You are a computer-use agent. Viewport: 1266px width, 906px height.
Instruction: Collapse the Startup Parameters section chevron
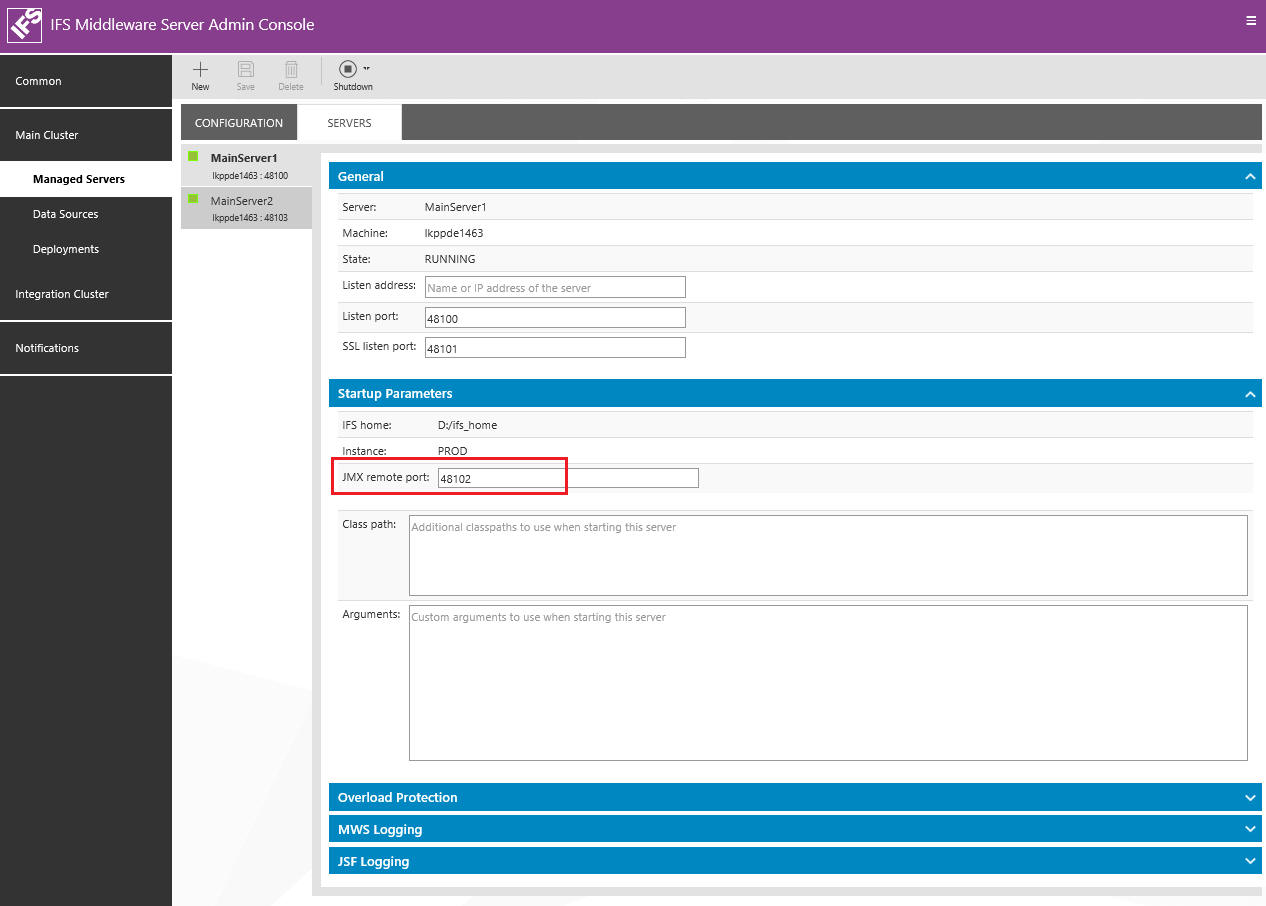click(x=1250, y=394)
